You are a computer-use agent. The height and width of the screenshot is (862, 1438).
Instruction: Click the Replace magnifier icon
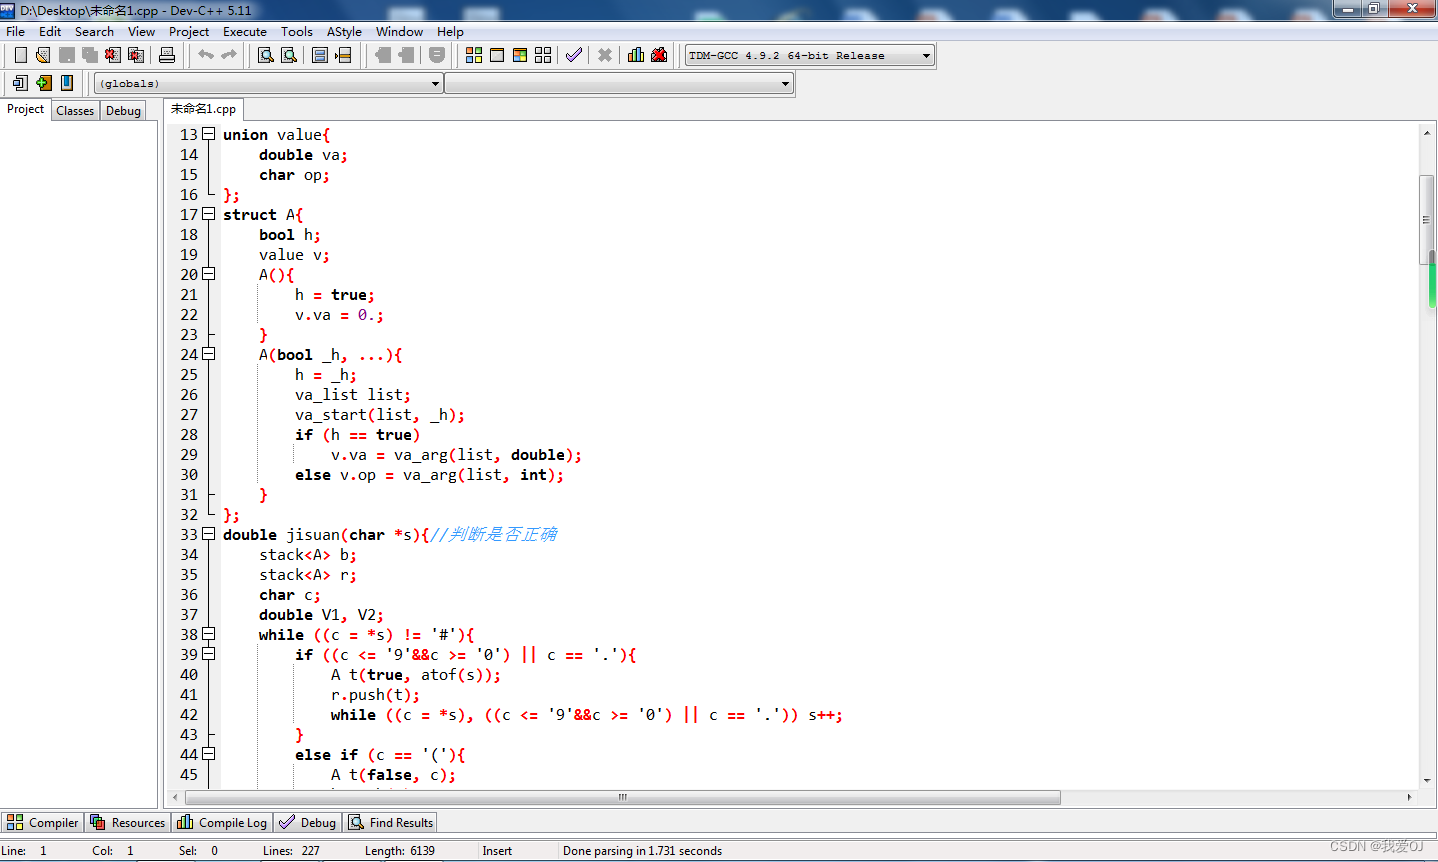tap(289, 55)
